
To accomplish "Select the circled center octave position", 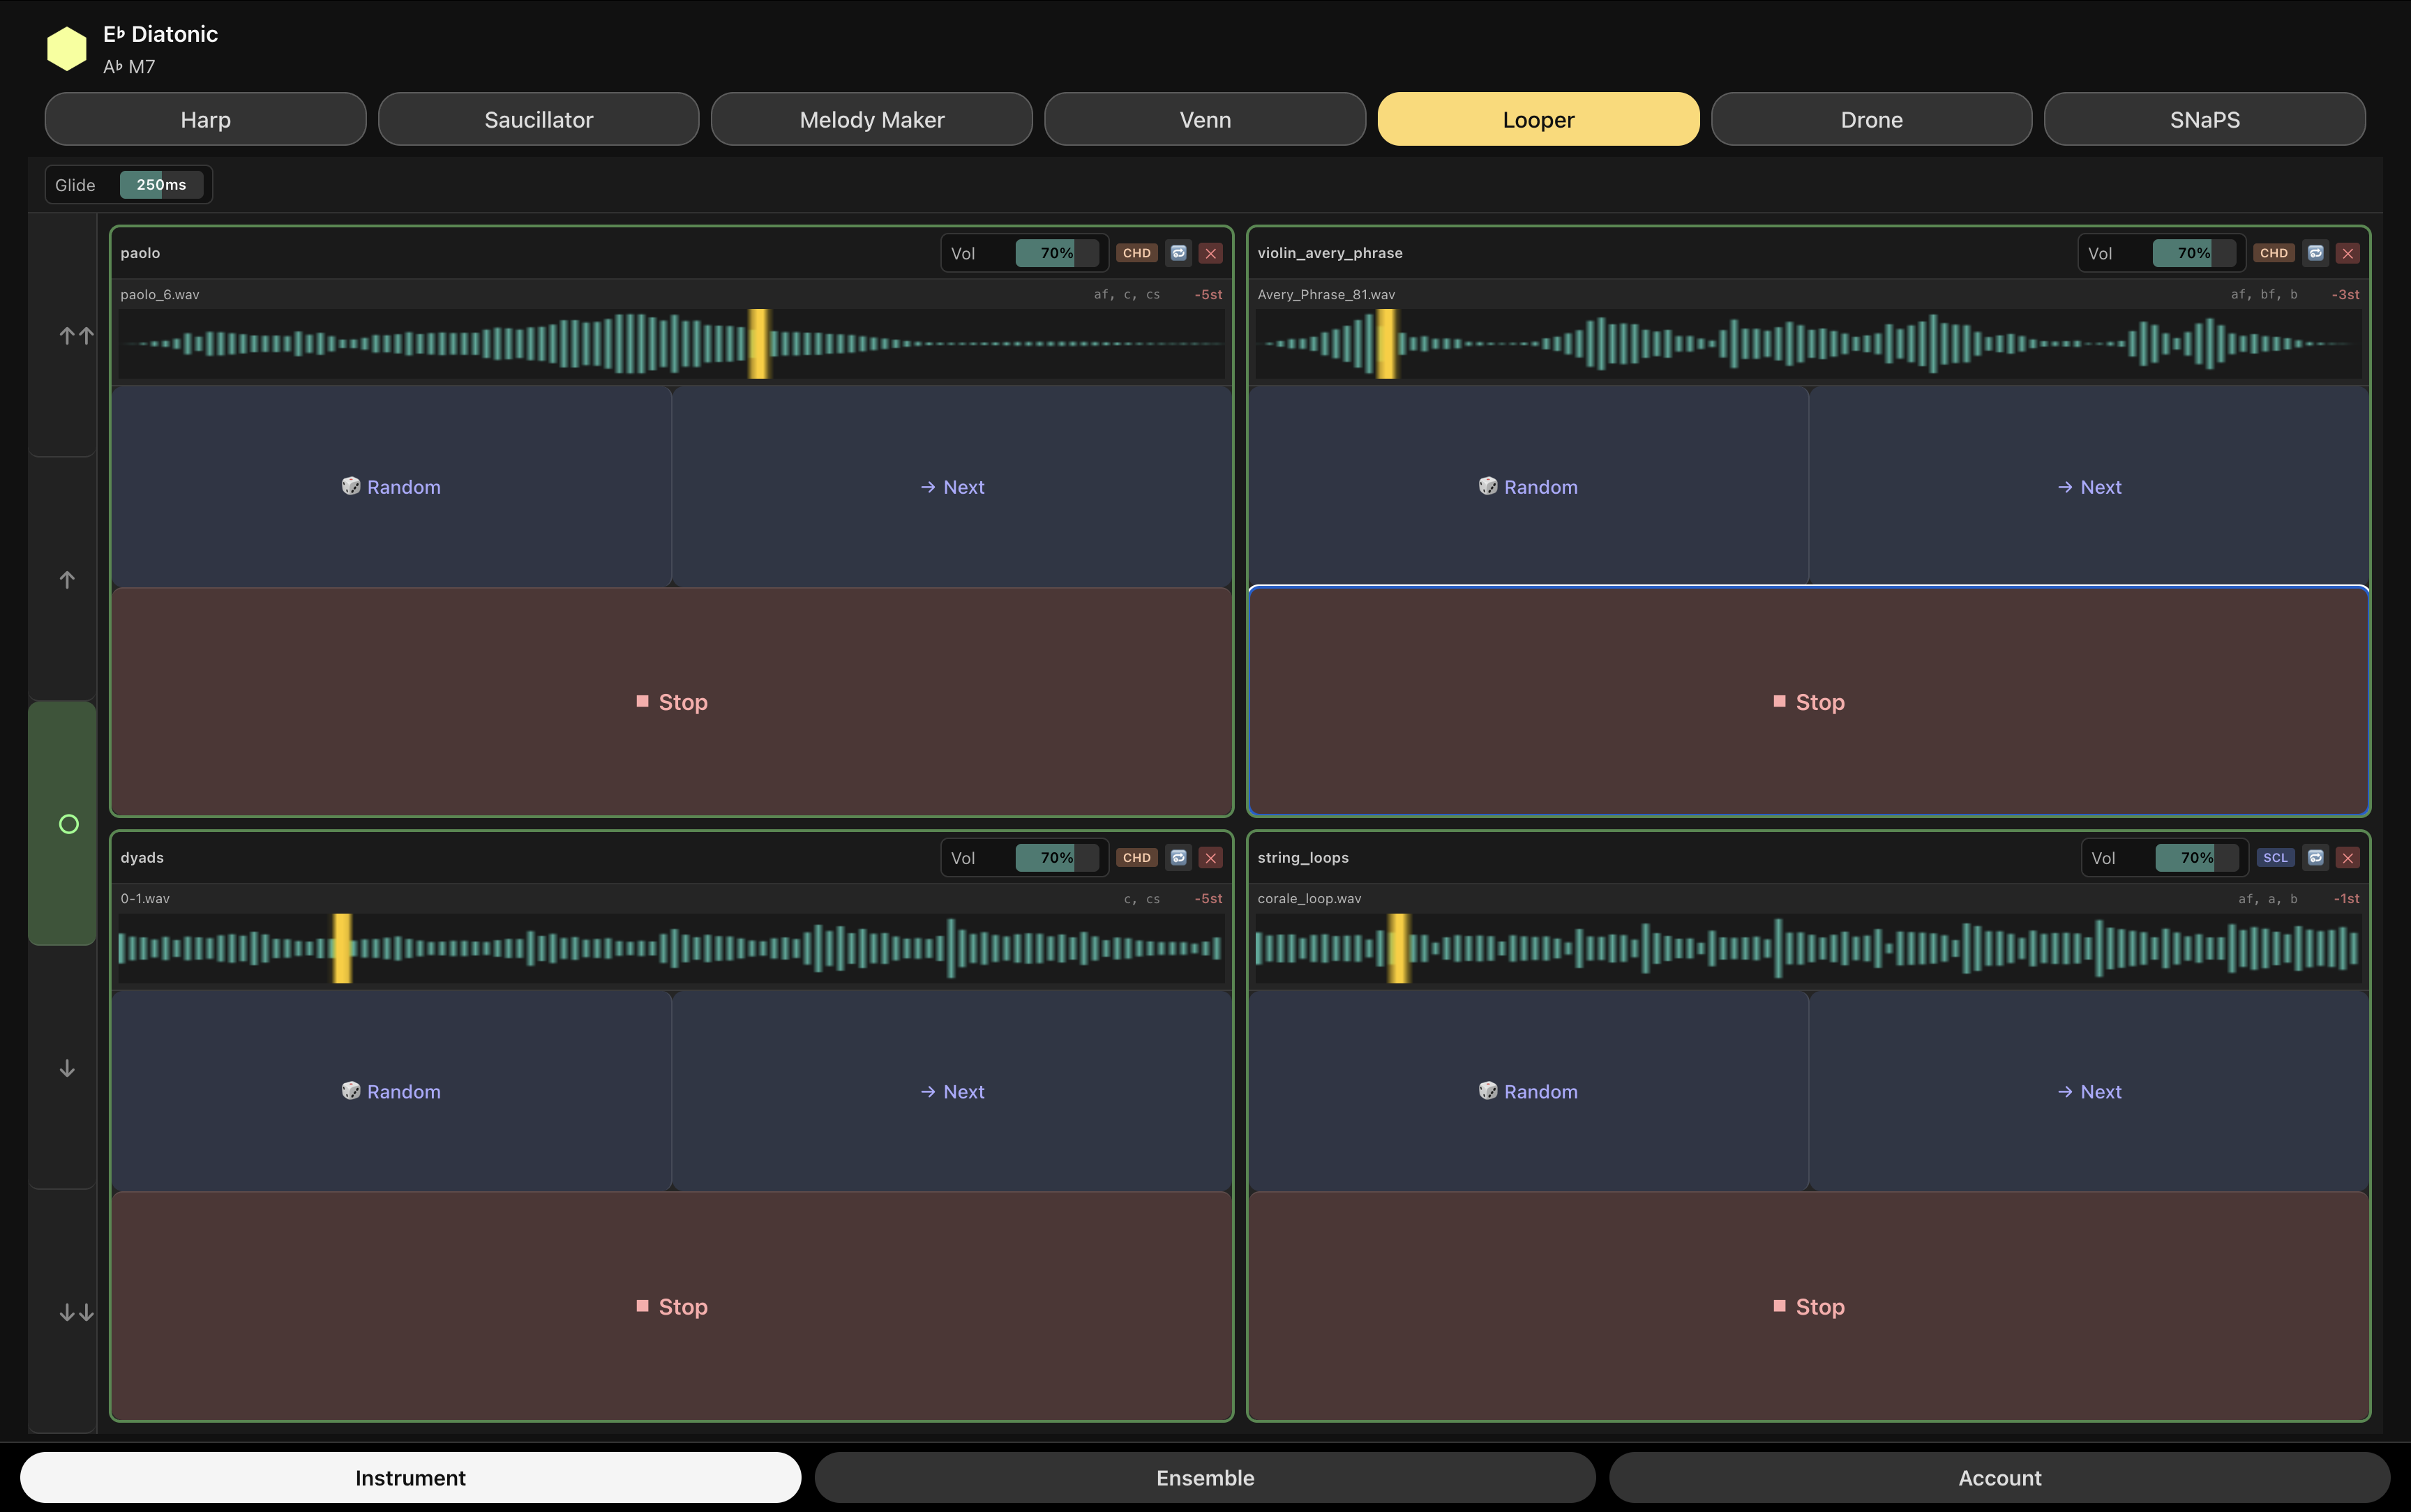I will pos(67,824).
